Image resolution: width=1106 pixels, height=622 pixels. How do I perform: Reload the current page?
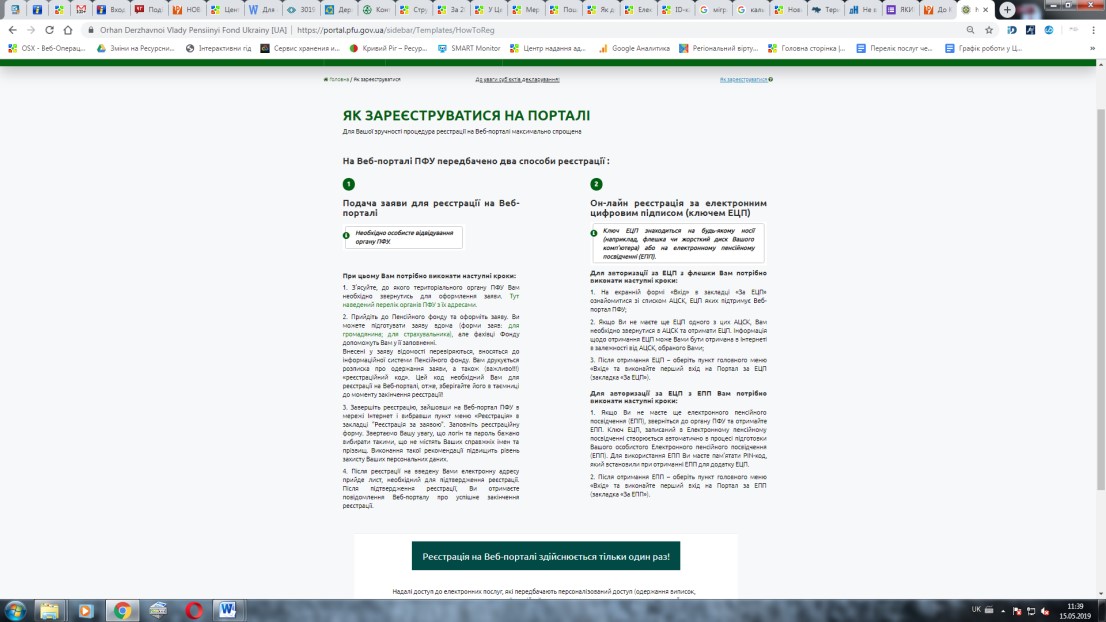point(49,30)
